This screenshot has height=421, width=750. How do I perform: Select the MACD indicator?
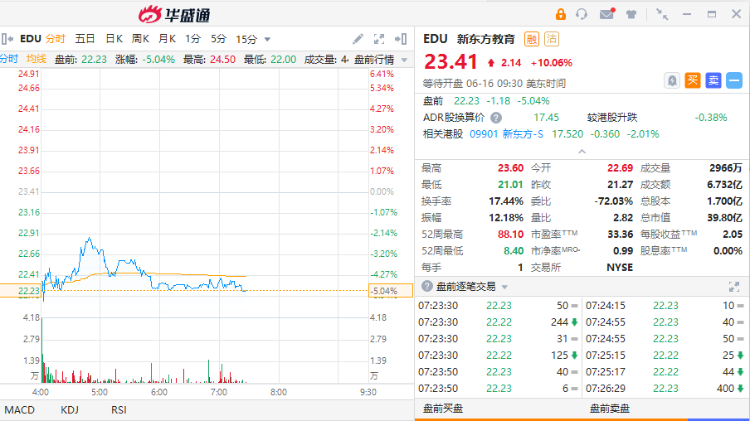click(20, 410)
